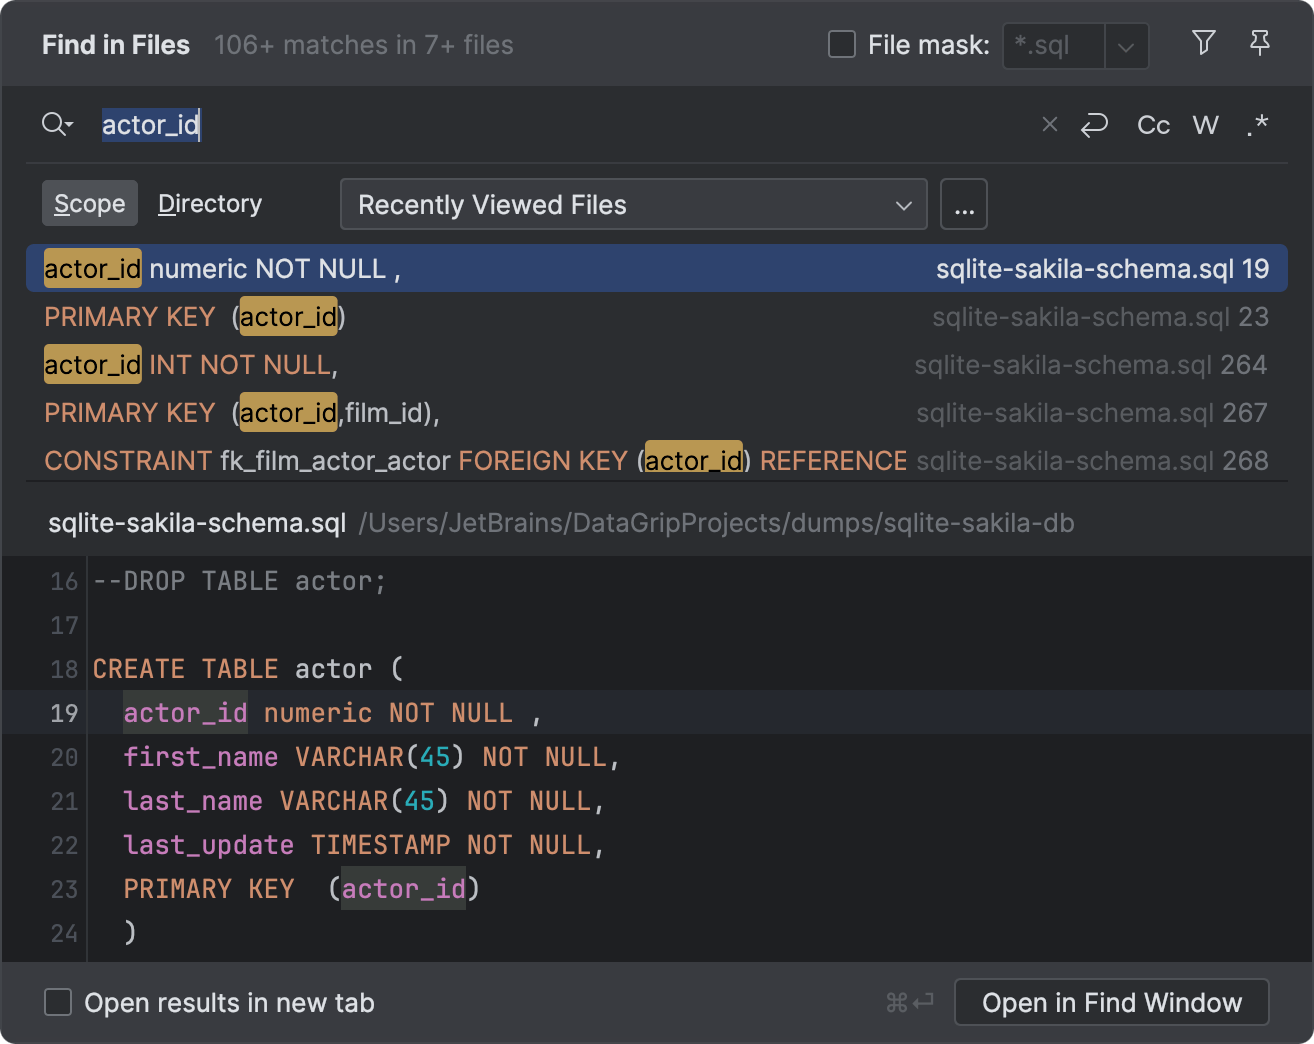Enable regex mode with the .* icon

click(1256, 124)
